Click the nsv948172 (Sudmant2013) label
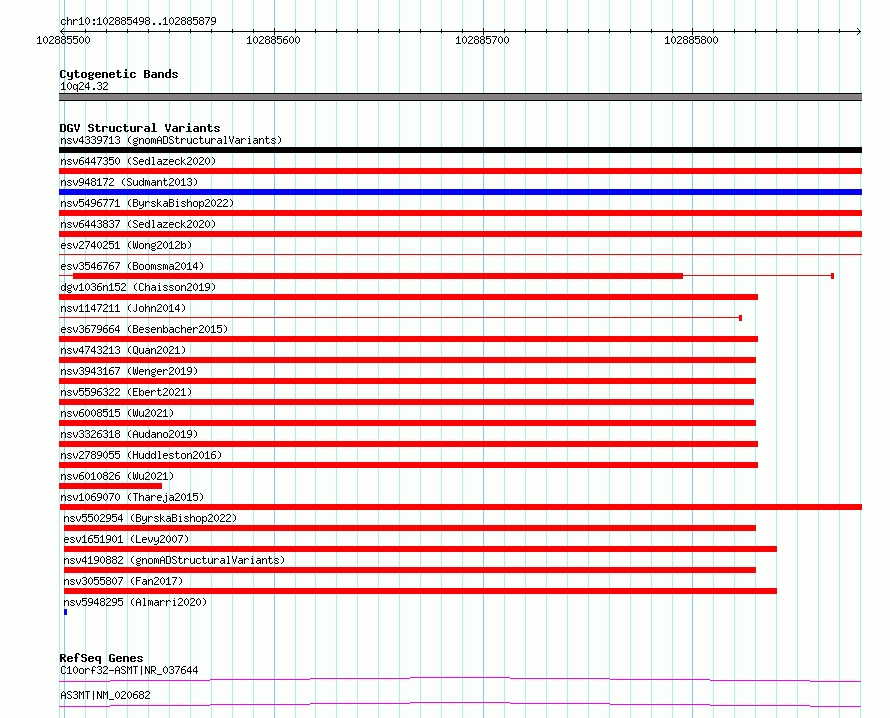Image resolution: width=890 pixels, height=718 pixels. (x=129, y=182)
